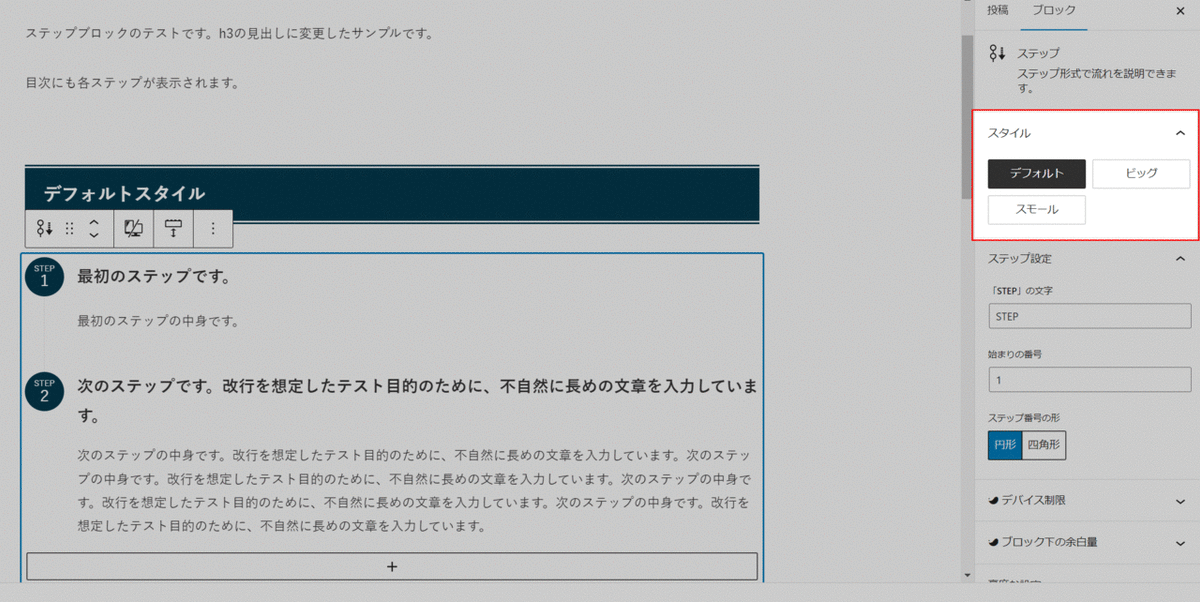Select the デフォルト style
1200x602 pixels.
coord(1036,173)
